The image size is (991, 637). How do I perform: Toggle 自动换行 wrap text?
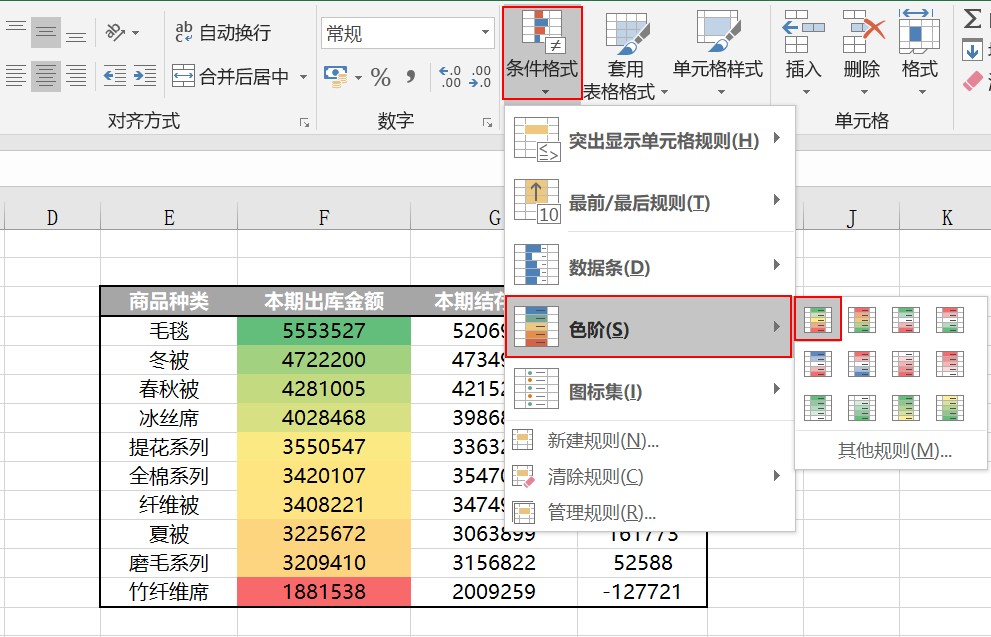coord(223,32)
